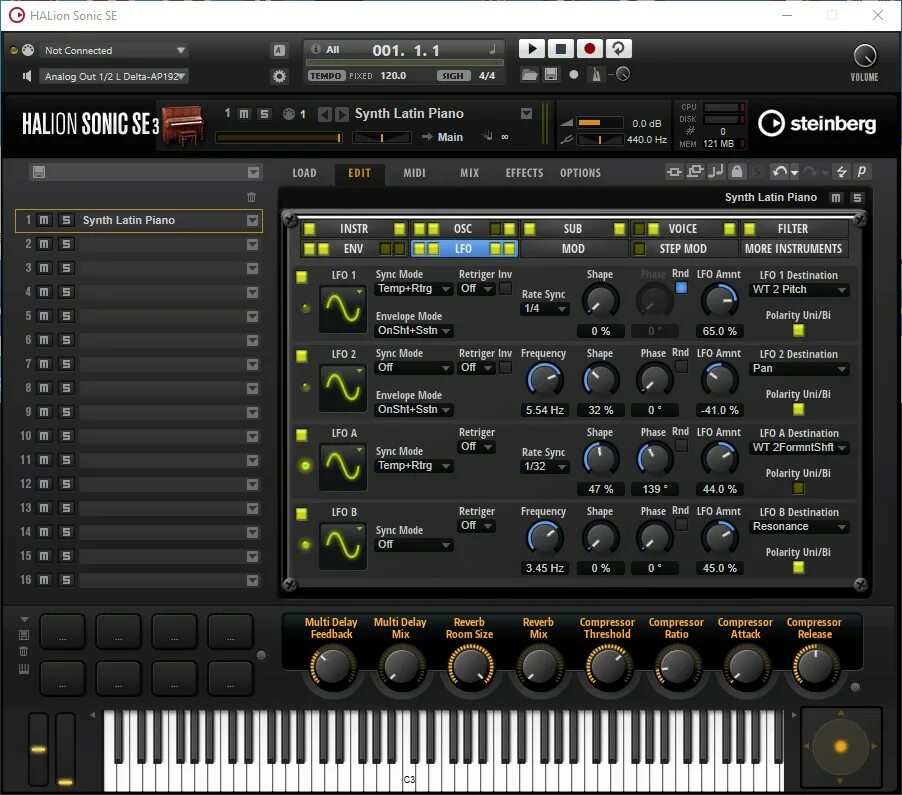Toggle the LFO 2 enable square
902x795 pixels.
[301, 356]
